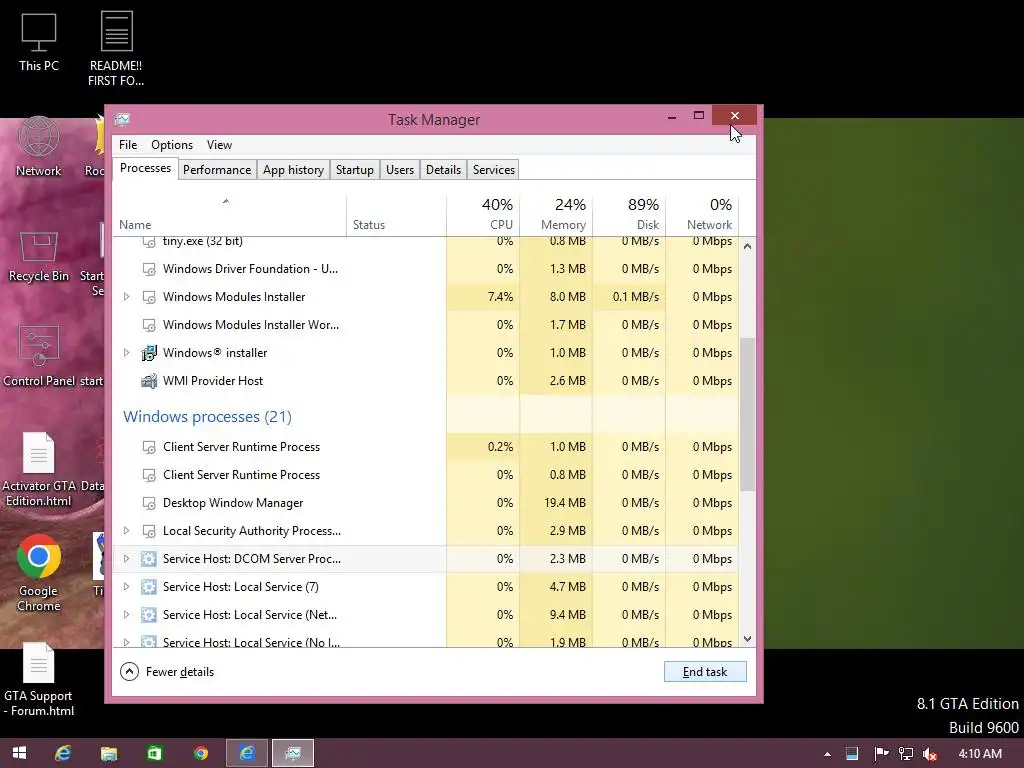This screenshot has height=768, width=1024.
Task: Select Desktop Window Manager icon
Action: [x=149, y=504]
